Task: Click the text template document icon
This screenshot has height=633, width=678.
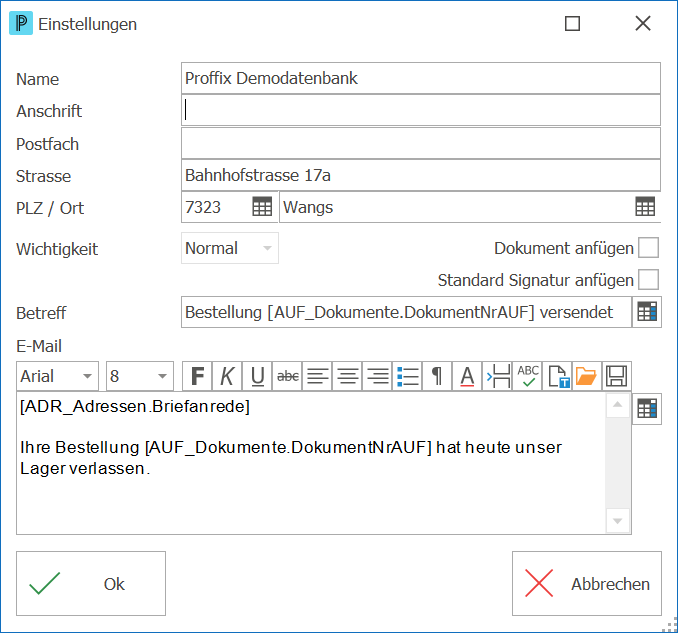Action: click(557, 376)
